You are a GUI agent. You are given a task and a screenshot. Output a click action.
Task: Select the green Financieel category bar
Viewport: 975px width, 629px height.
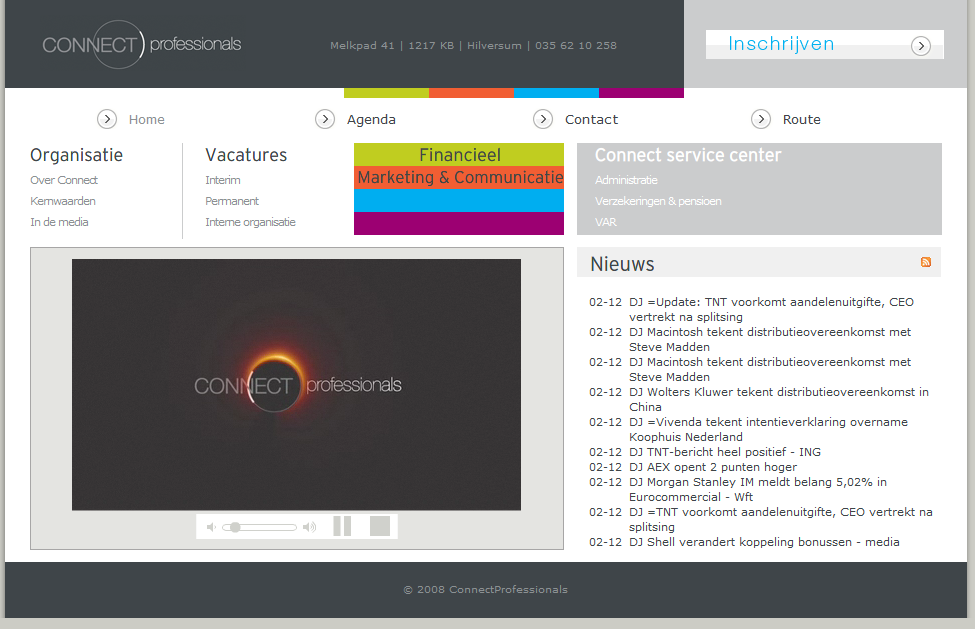pyautogui.click(x=459, y=154)
